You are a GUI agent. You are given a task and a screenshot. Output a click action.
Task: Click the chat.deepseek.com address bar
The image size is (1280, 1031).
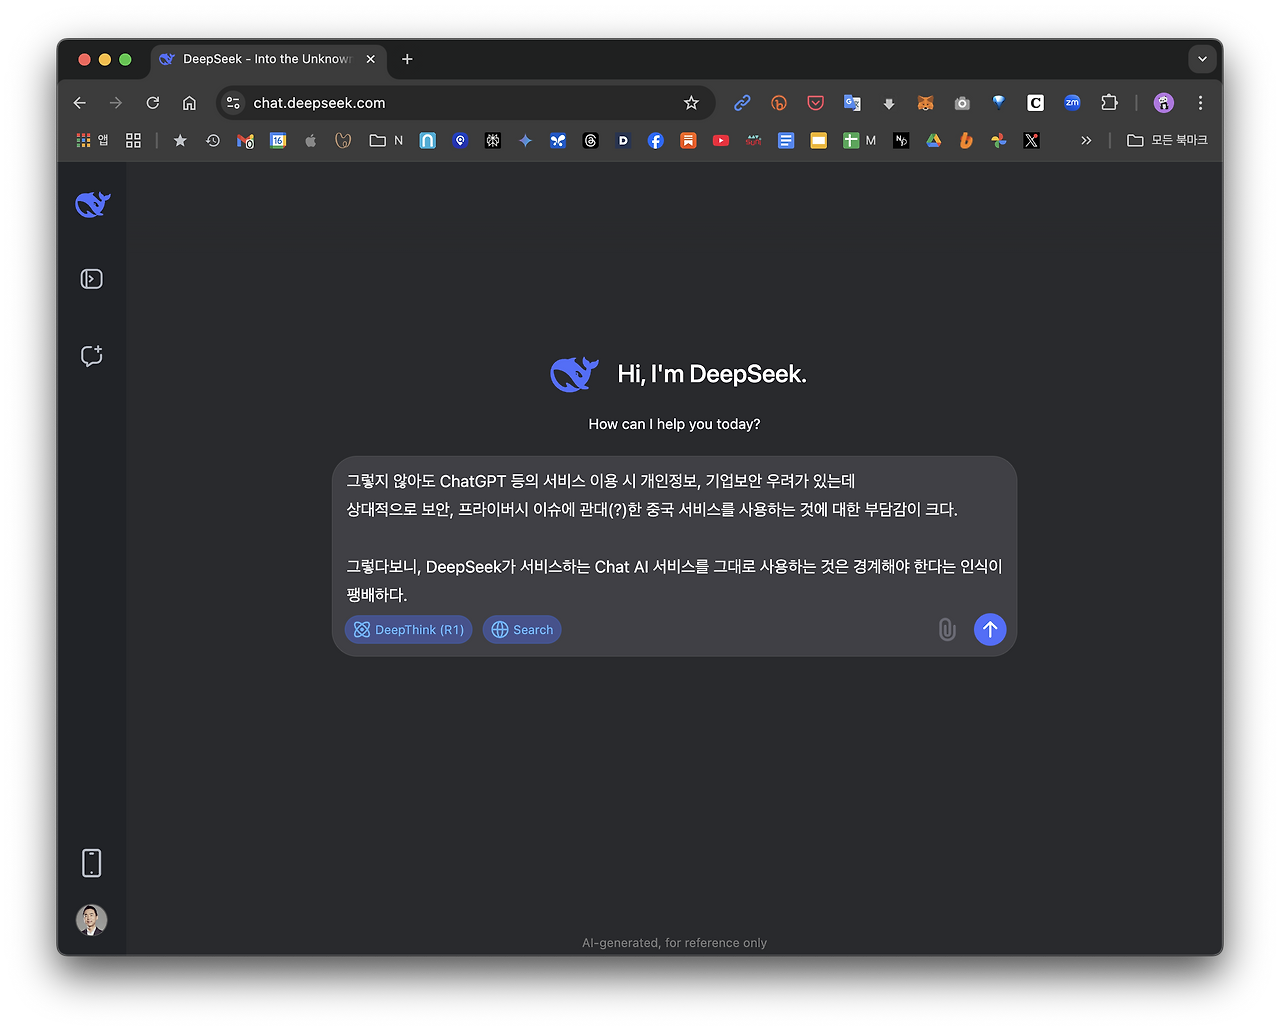click(x=465, y=103)
